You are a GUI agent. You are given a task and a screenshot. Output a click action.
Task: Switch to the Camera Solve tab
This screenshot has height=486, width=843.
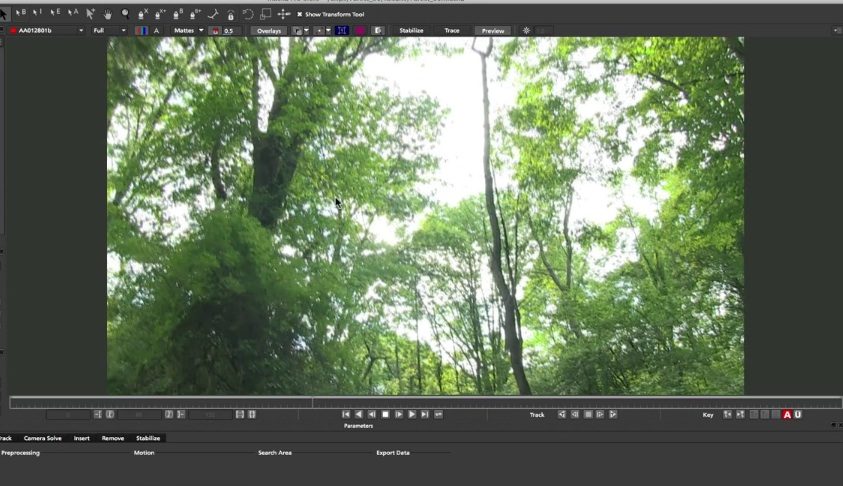click(42, 438)
